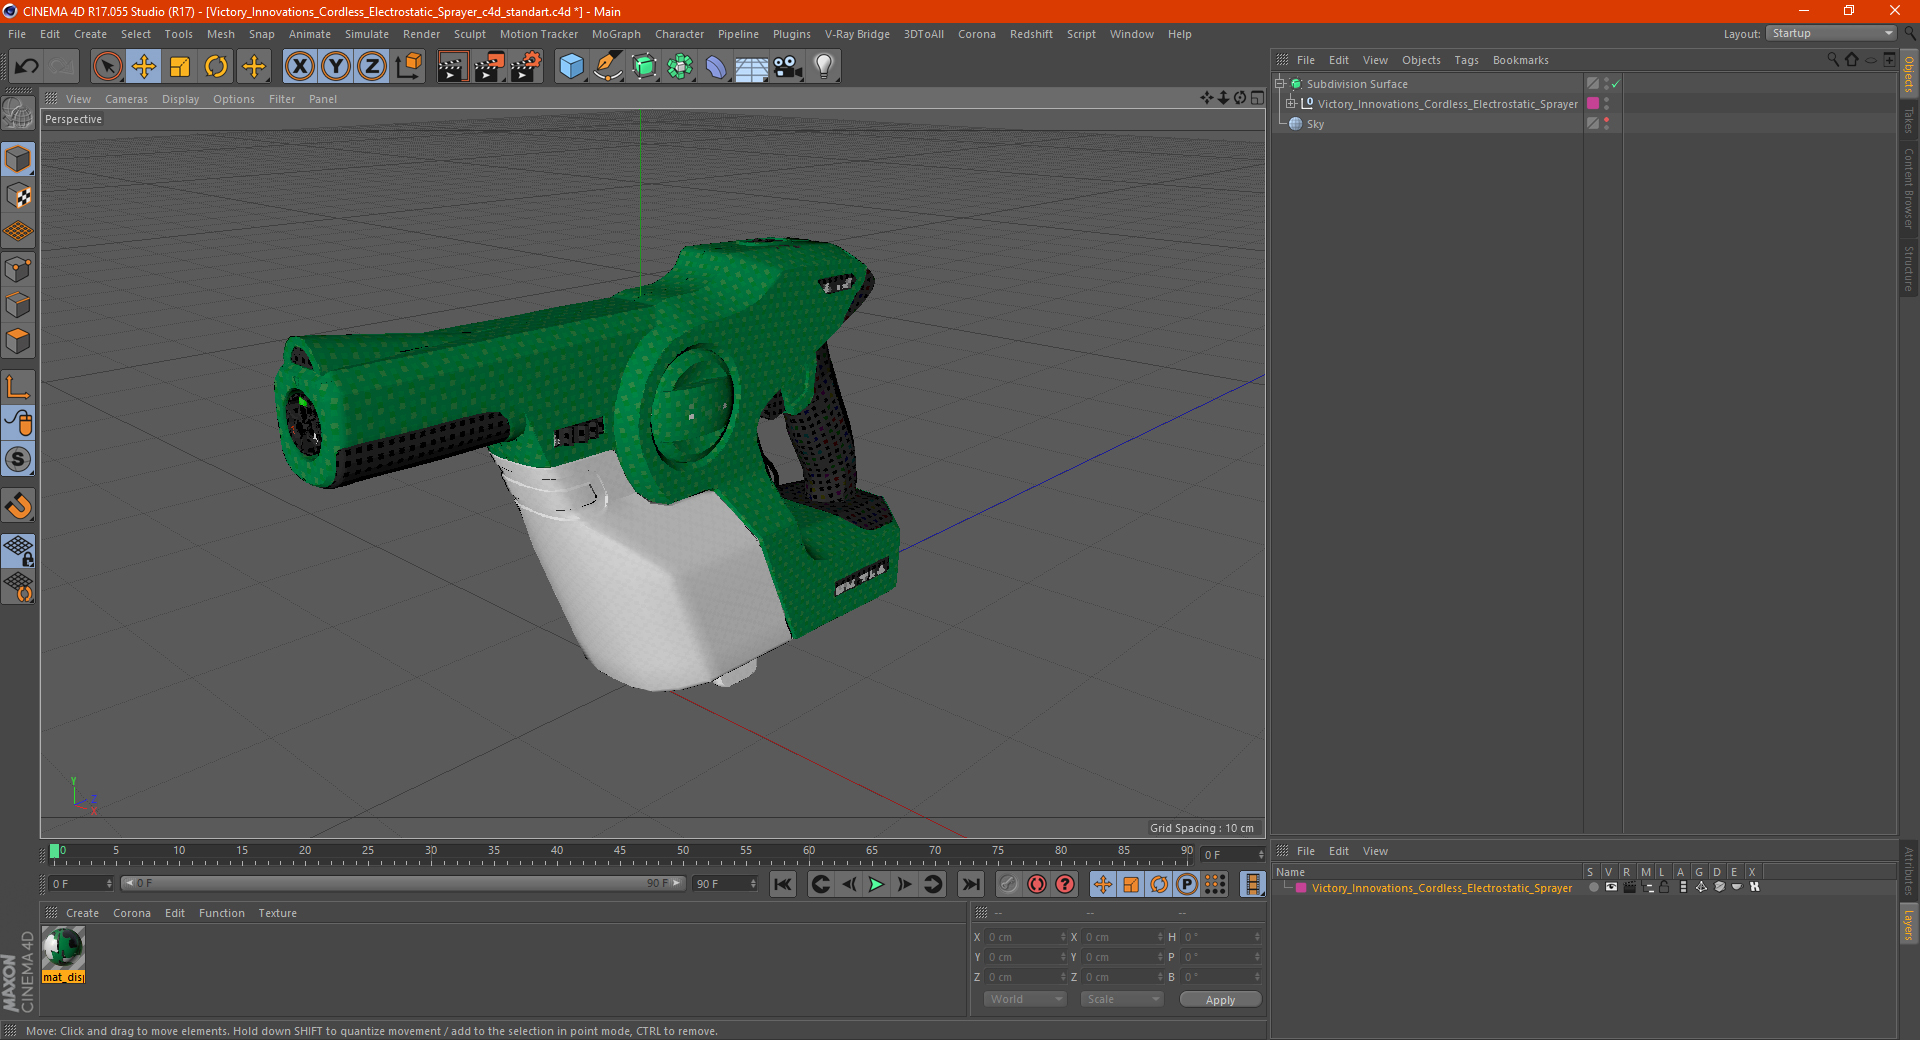The width and height of the screenshot is (1920, 1040).
Task: Click the Apply button
Action: pyautogui.click(x=1220, y=999)
